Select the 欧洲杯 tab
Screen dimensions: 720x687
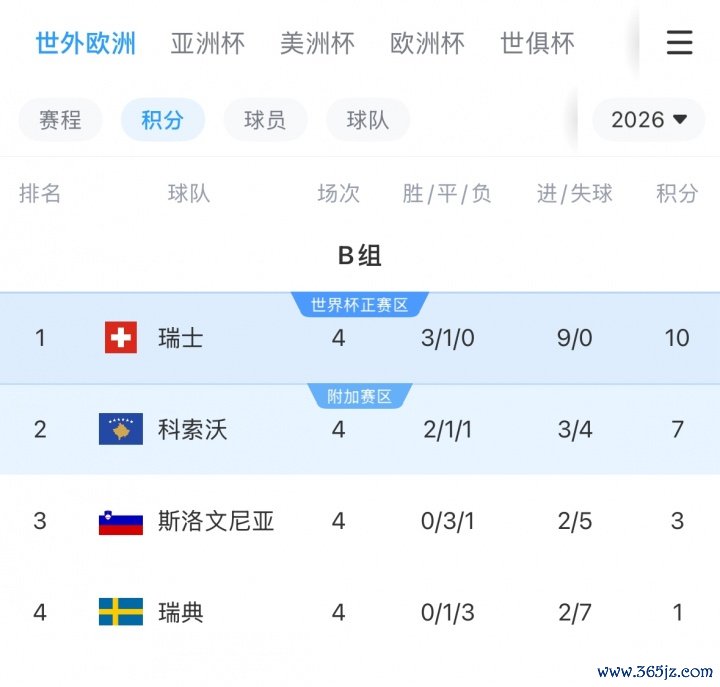click(427, 43)
